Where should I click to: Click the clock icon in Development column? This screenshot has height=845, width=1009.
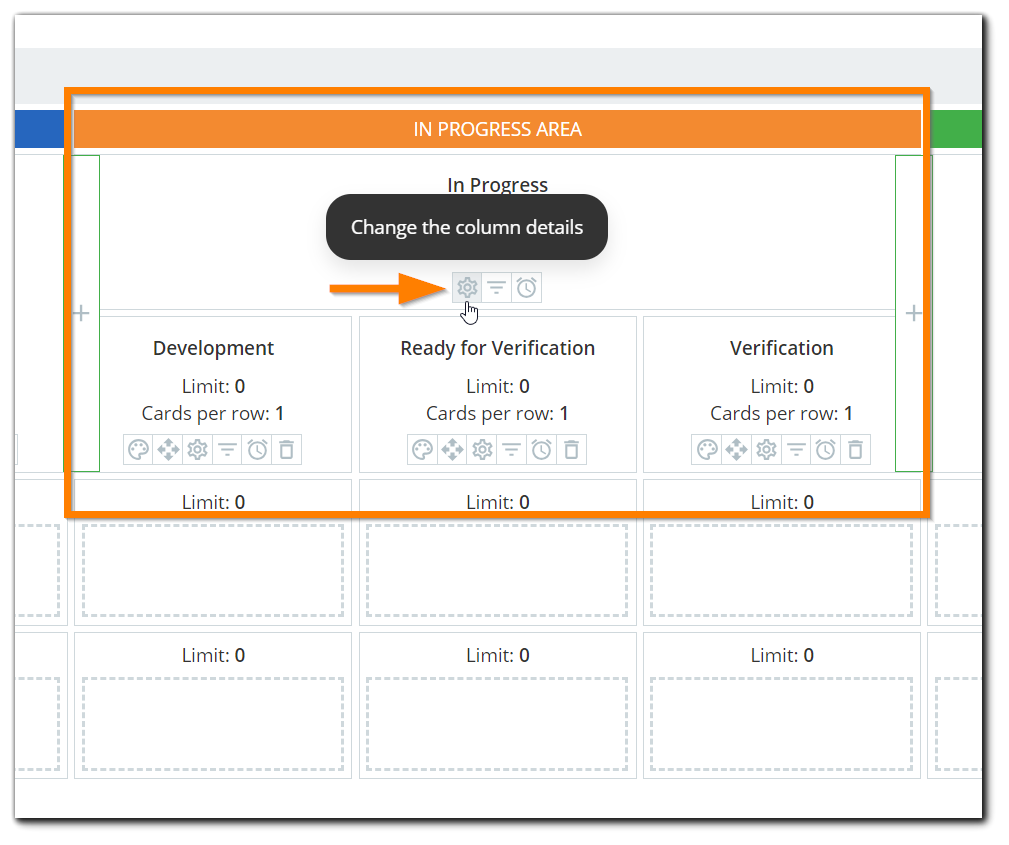click(257, 449)
